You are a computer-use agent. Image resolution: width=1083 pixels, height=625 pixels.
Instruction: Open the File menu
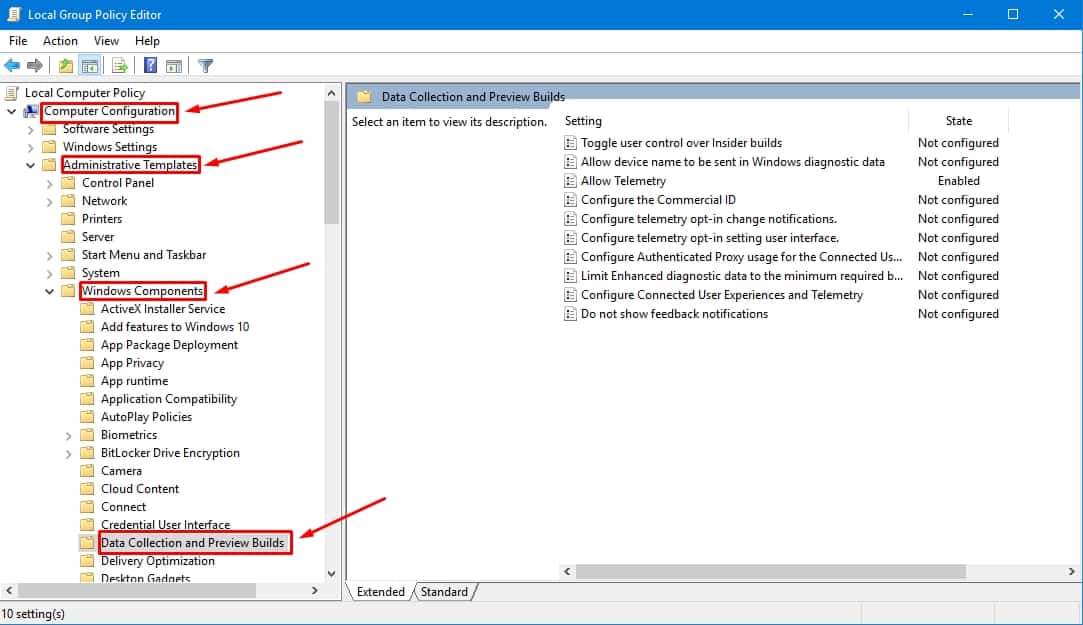click(x=18, y=41)
